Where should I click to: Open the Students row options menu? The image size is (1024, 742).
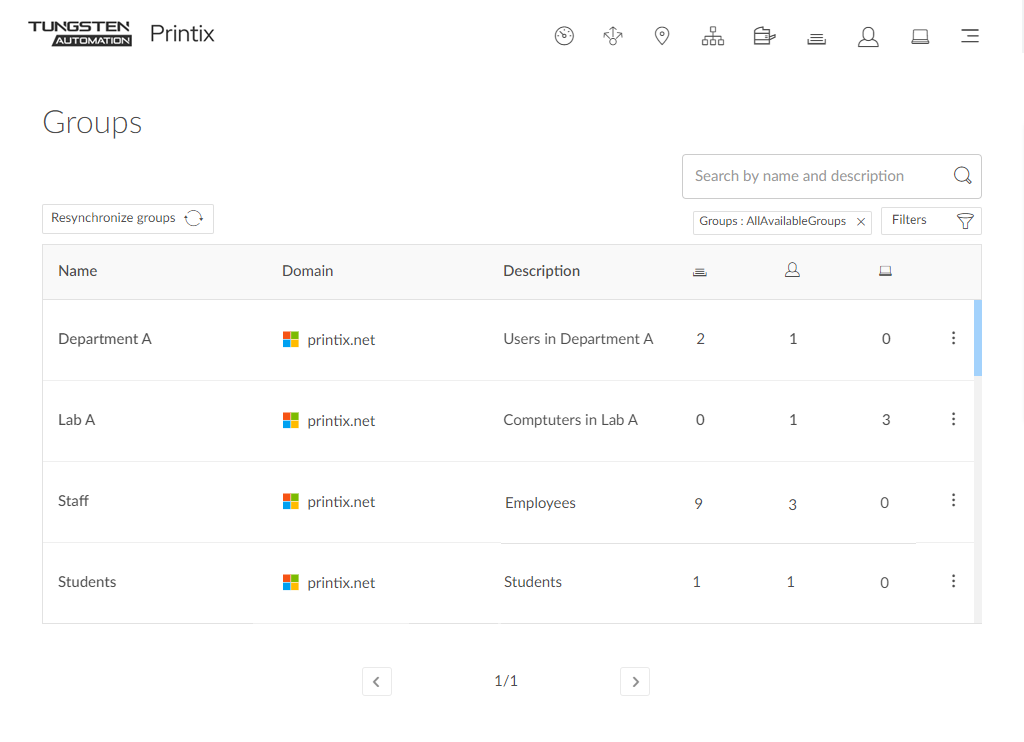tap(953, 581)
